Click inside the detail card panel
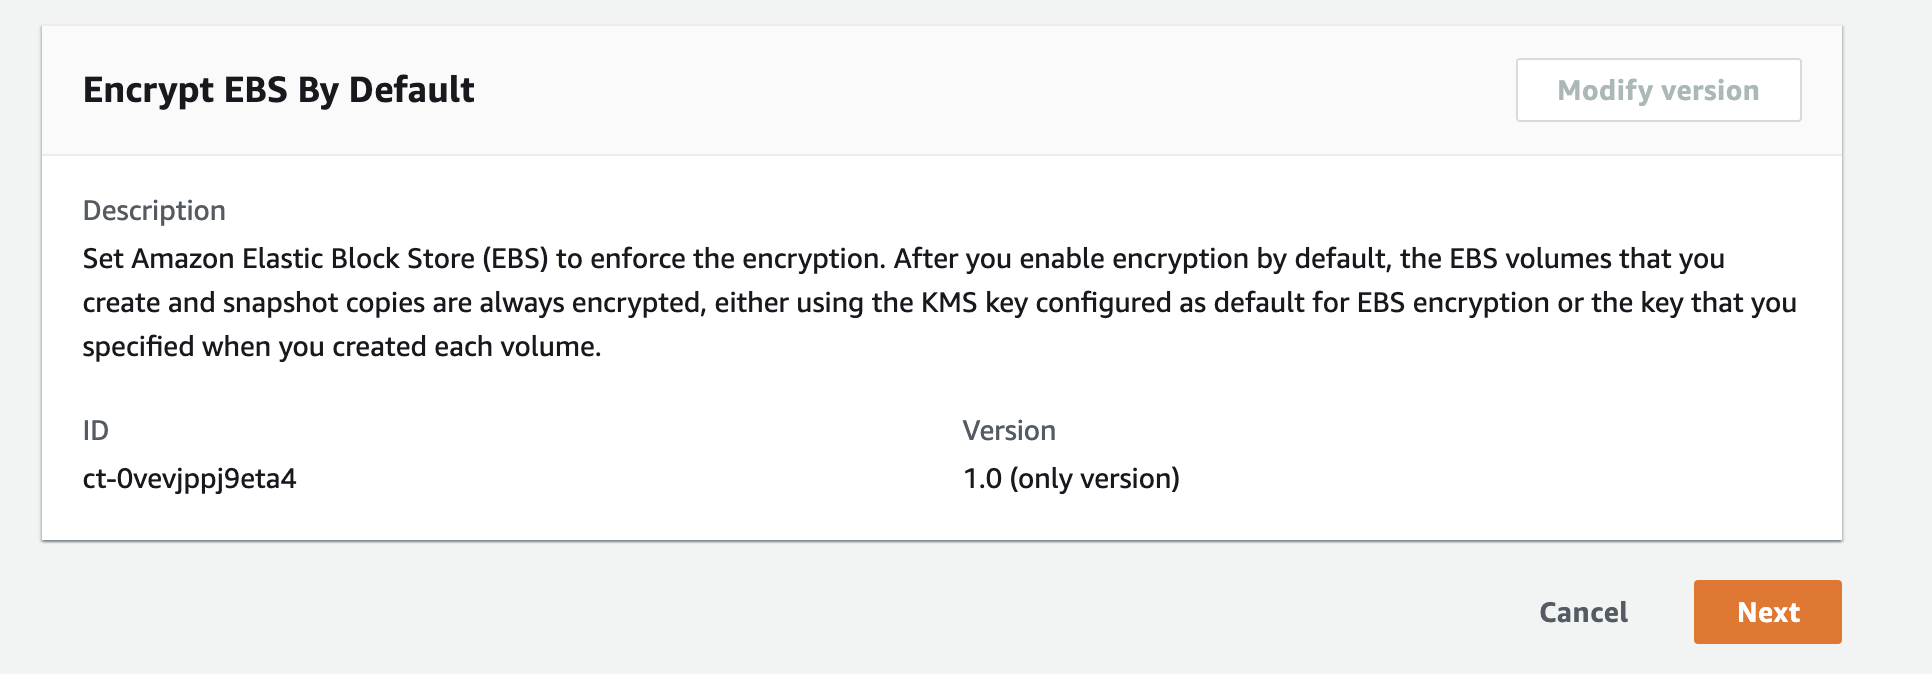This screenshot has width=1932, height=674. [x=960, y=390]
